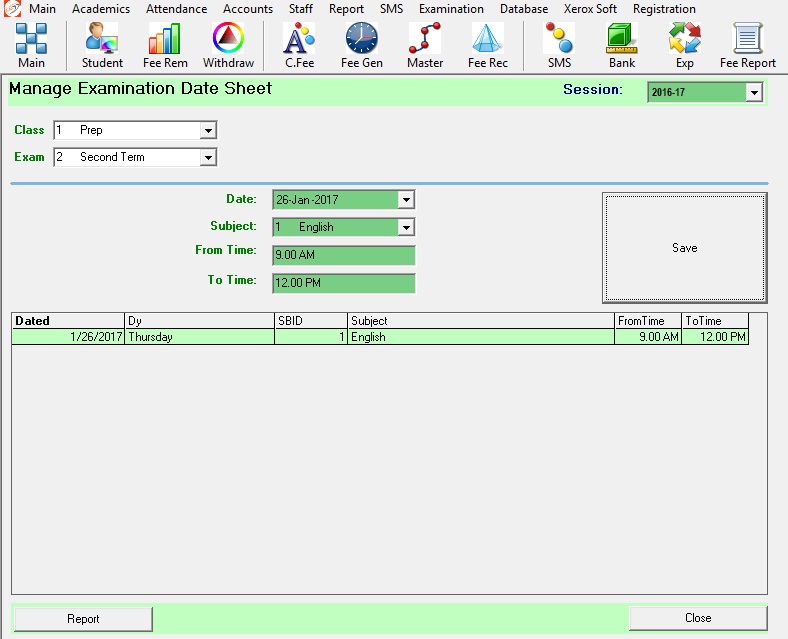Click the From Time field
Viewport: 788px width, 639px height.
344,255
